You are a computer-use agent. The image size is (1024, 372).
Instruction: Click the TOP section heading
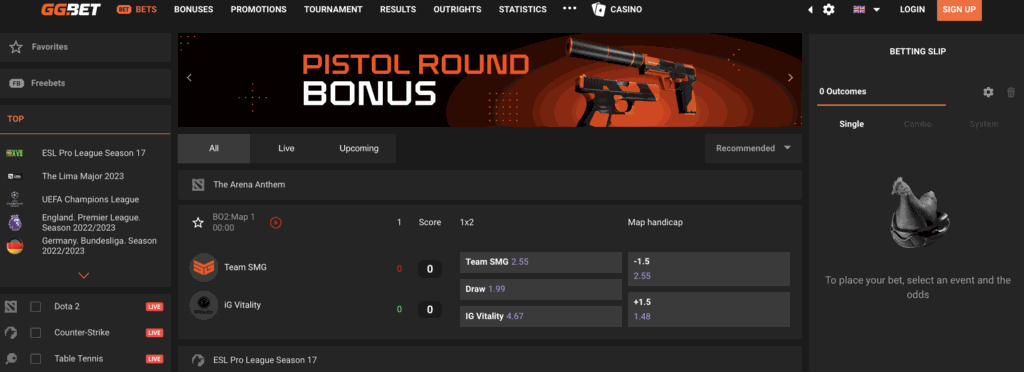coord(16,119)
